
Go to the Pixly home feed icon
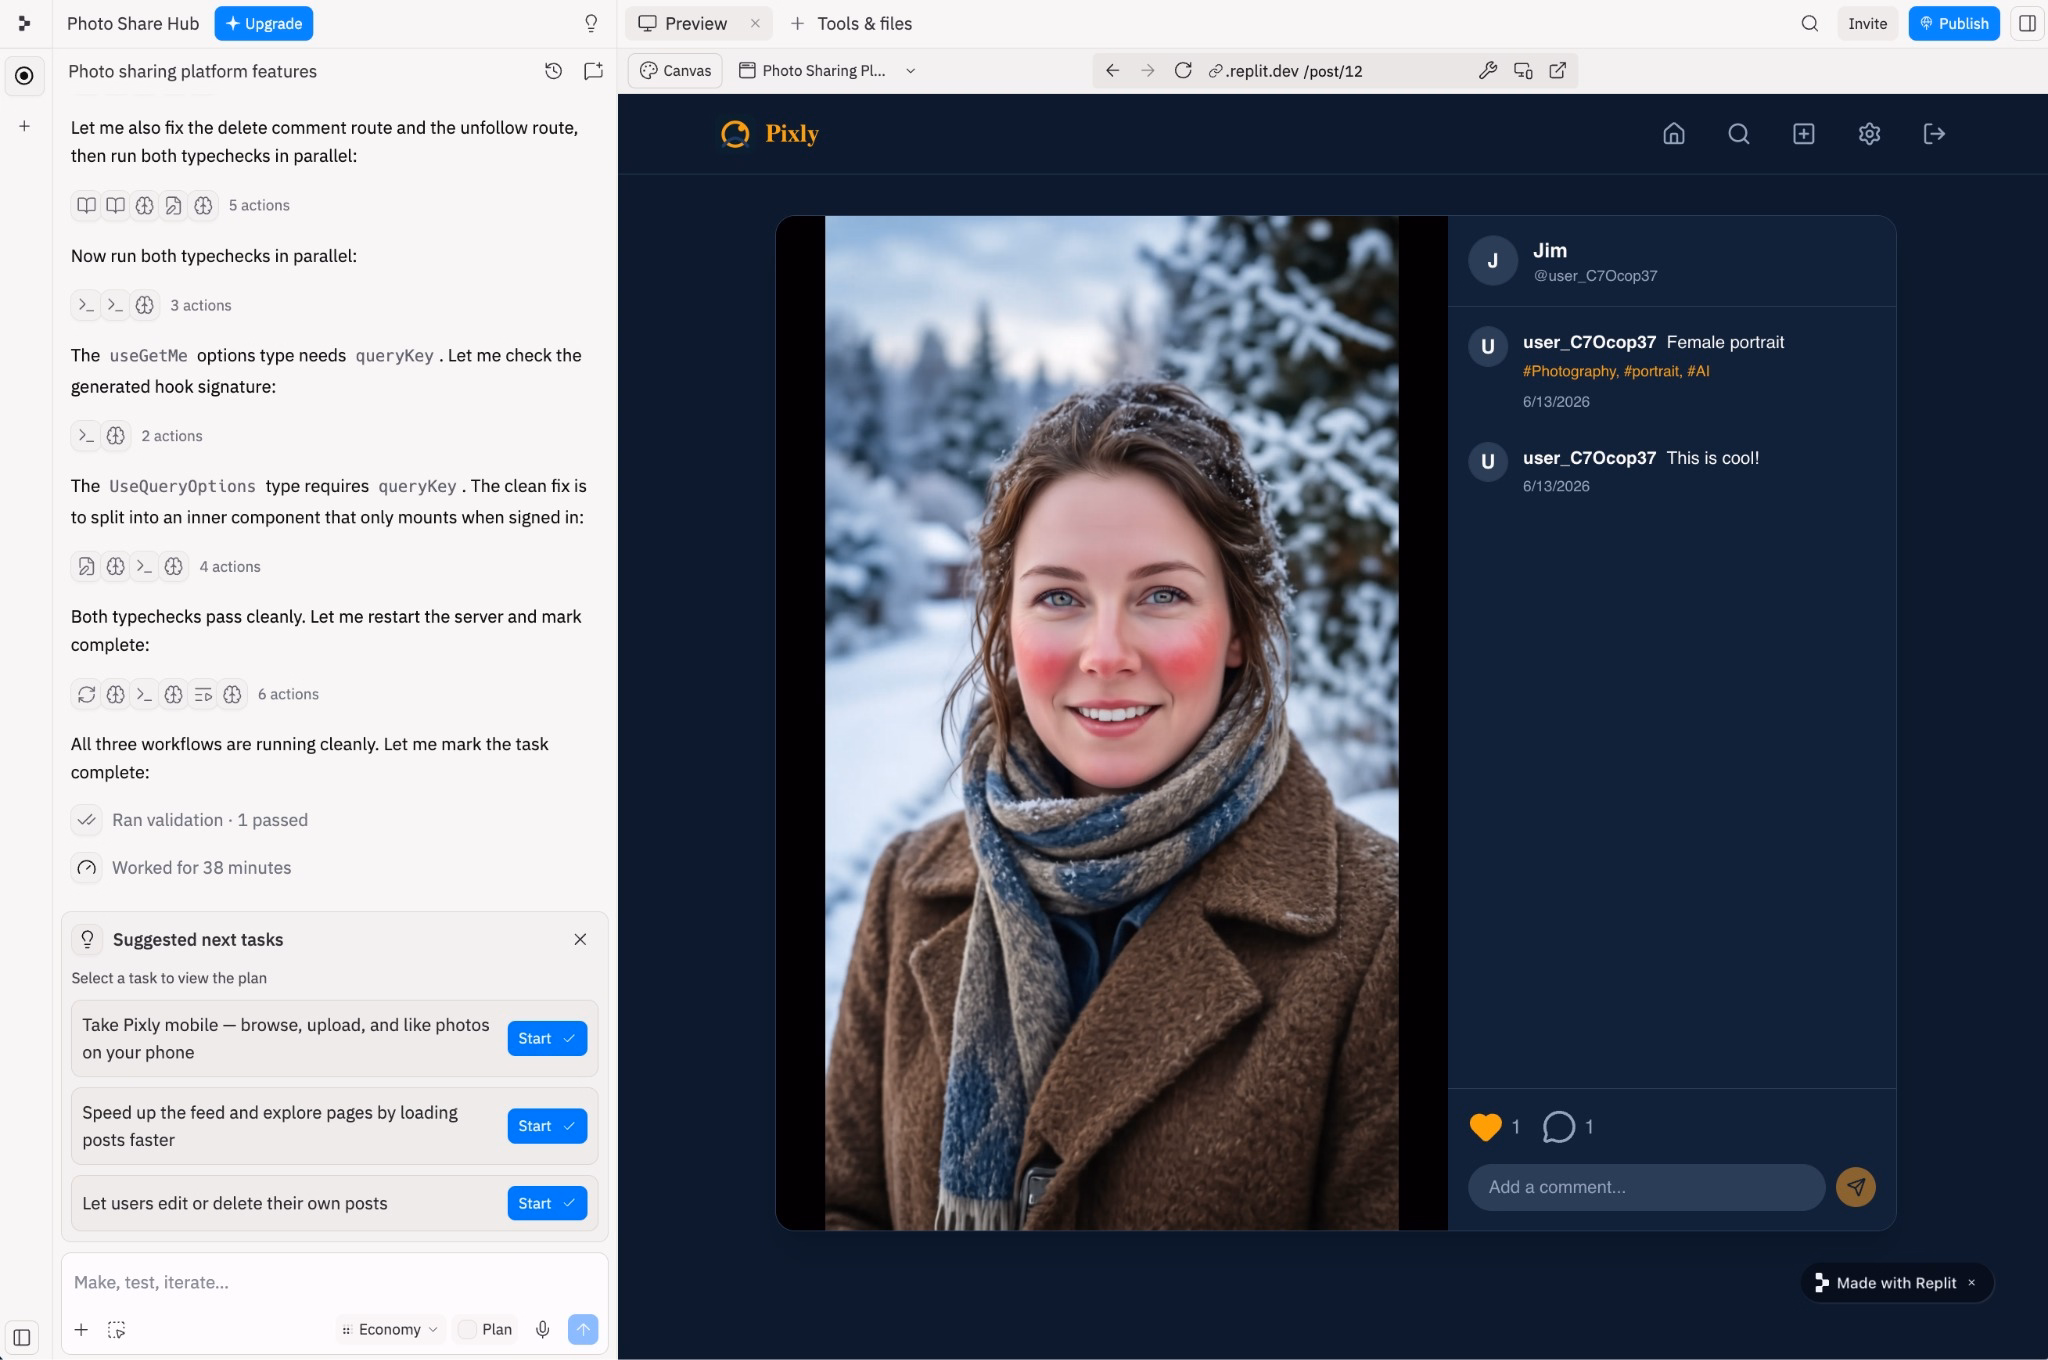tap(1674, 134)
